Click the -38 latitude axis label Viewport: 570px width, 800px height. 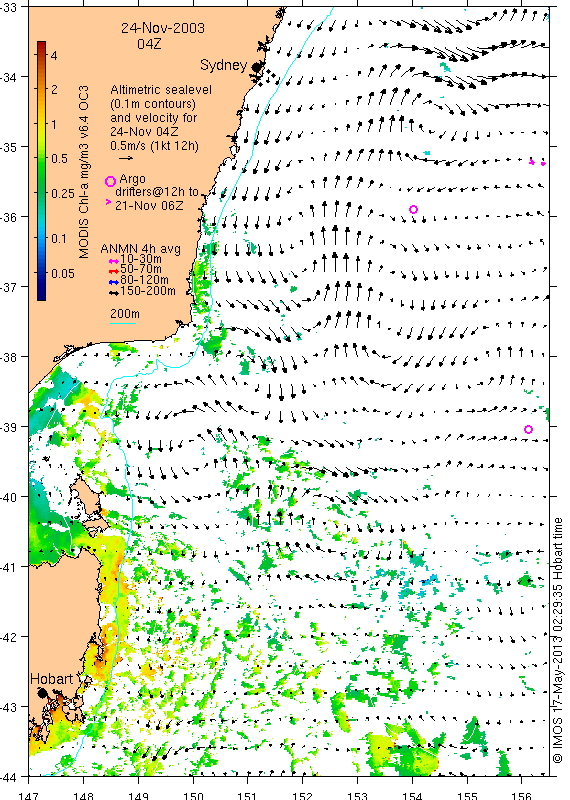pos(9,357)
